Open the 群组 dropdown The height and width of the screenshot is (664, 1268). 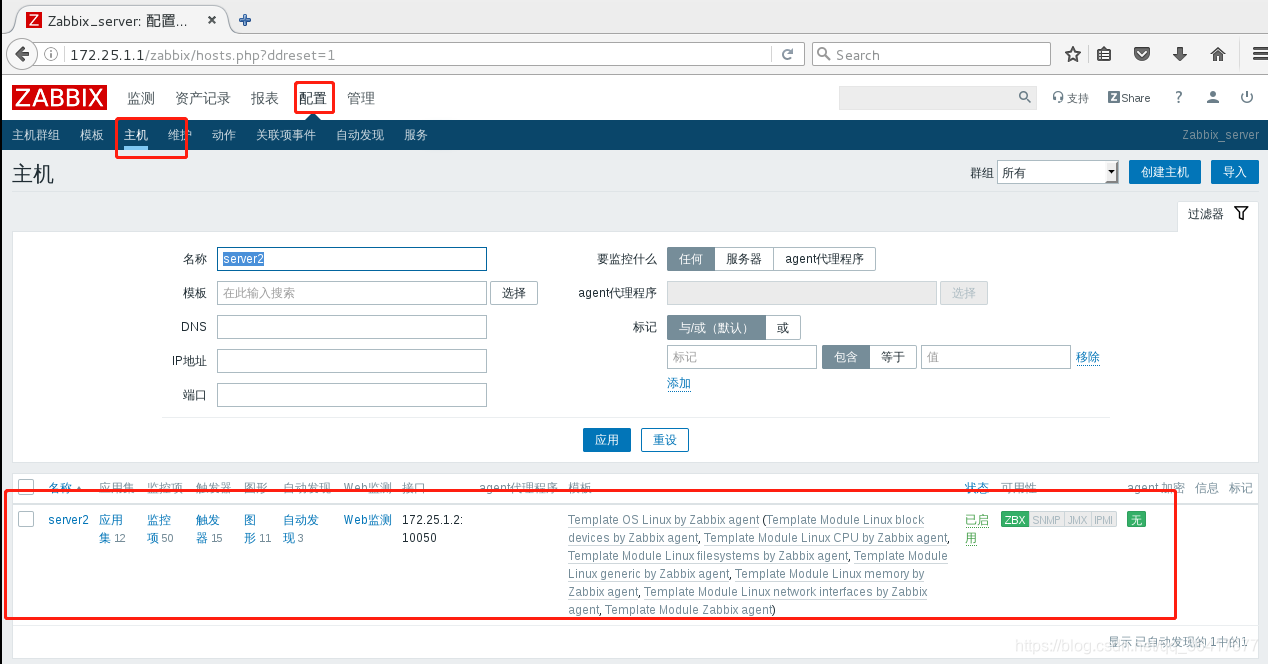click(x=1057, y=172)
